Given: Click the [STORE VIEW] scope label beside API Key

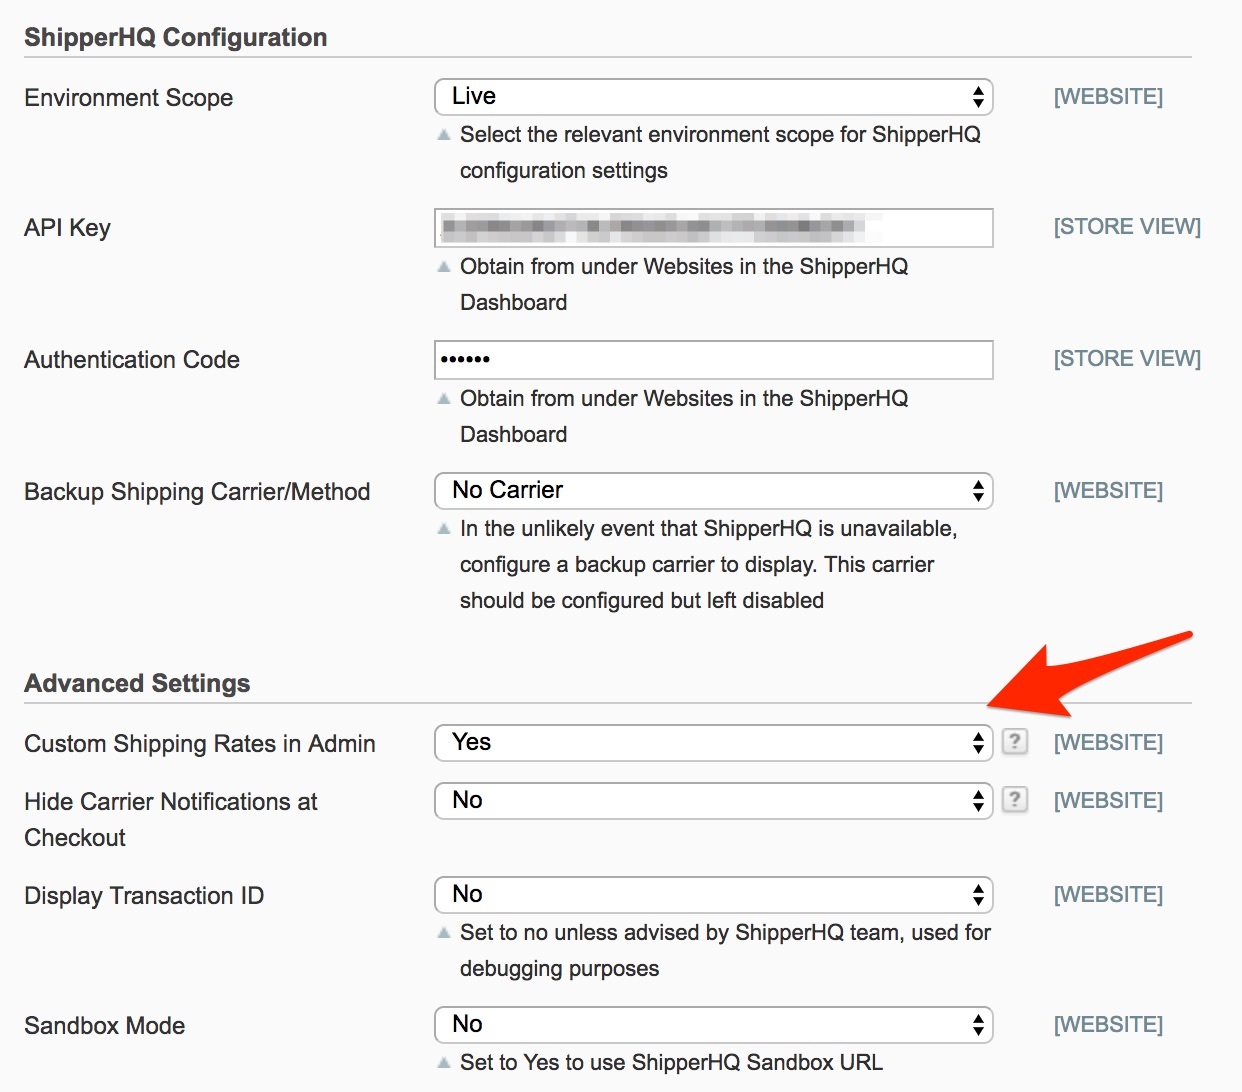Looking at the screenshot, I should click(1127, 227).
